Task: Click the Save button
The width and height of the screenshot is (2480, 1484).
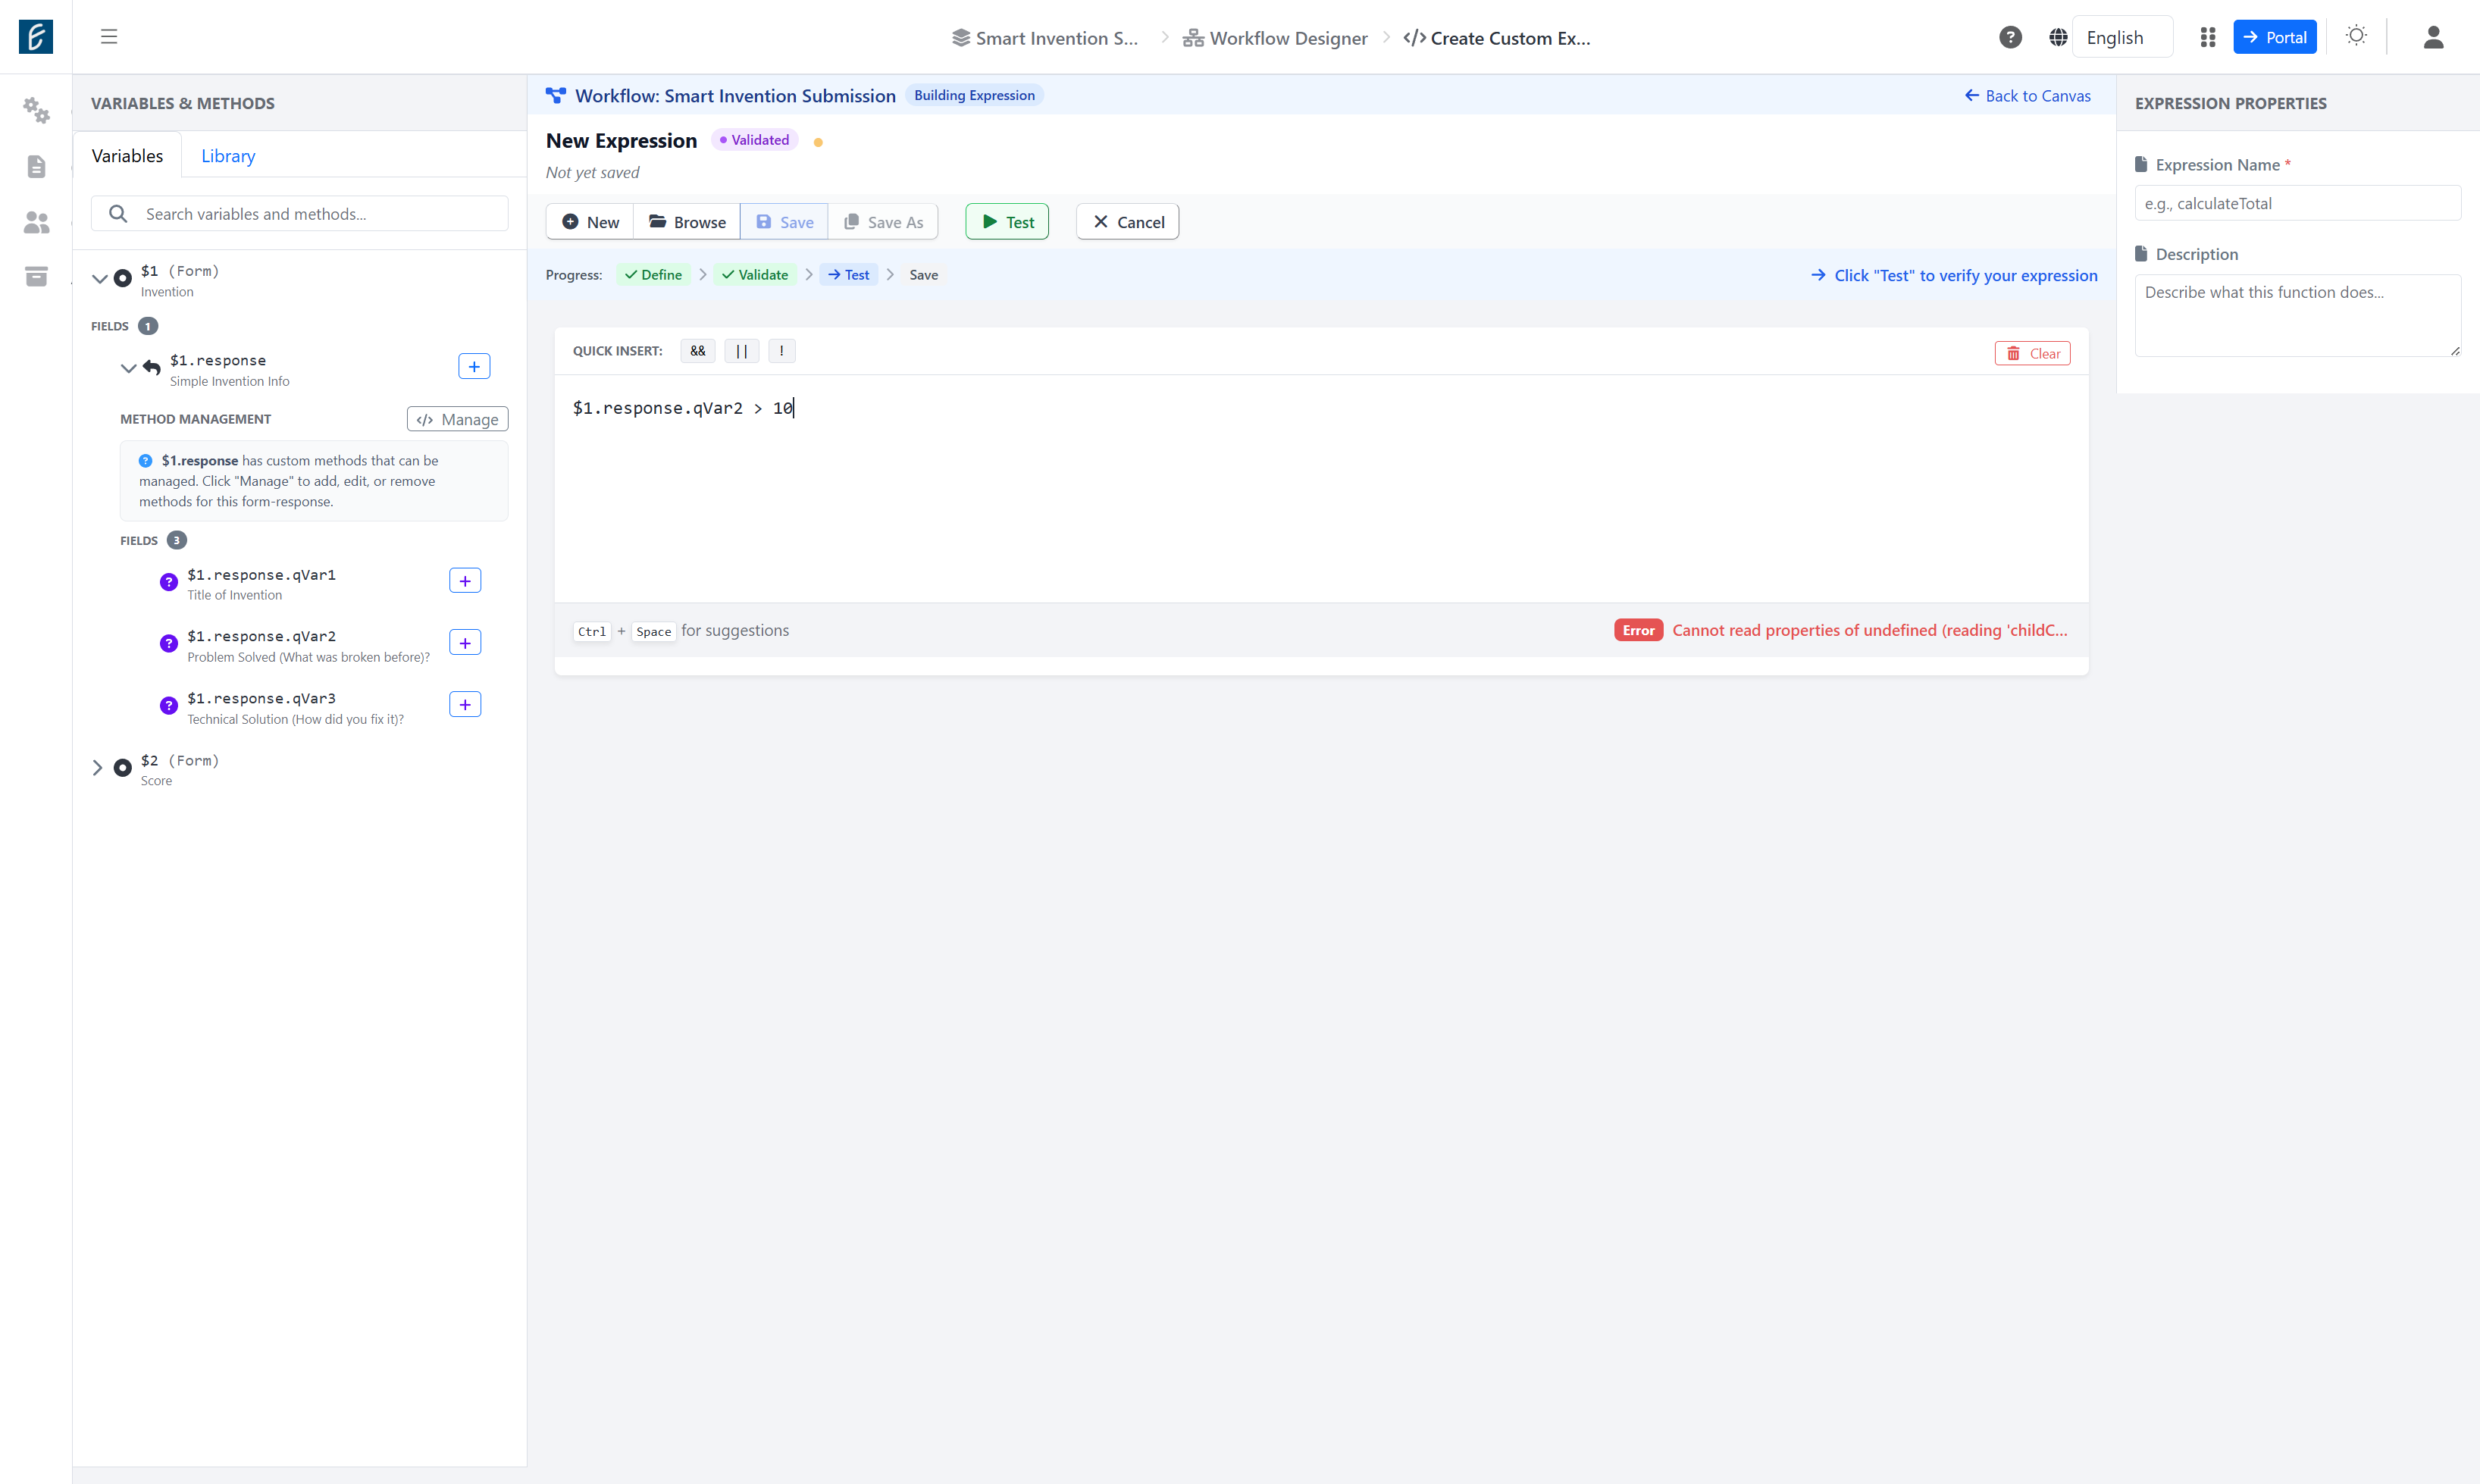Action: point(784,222)
